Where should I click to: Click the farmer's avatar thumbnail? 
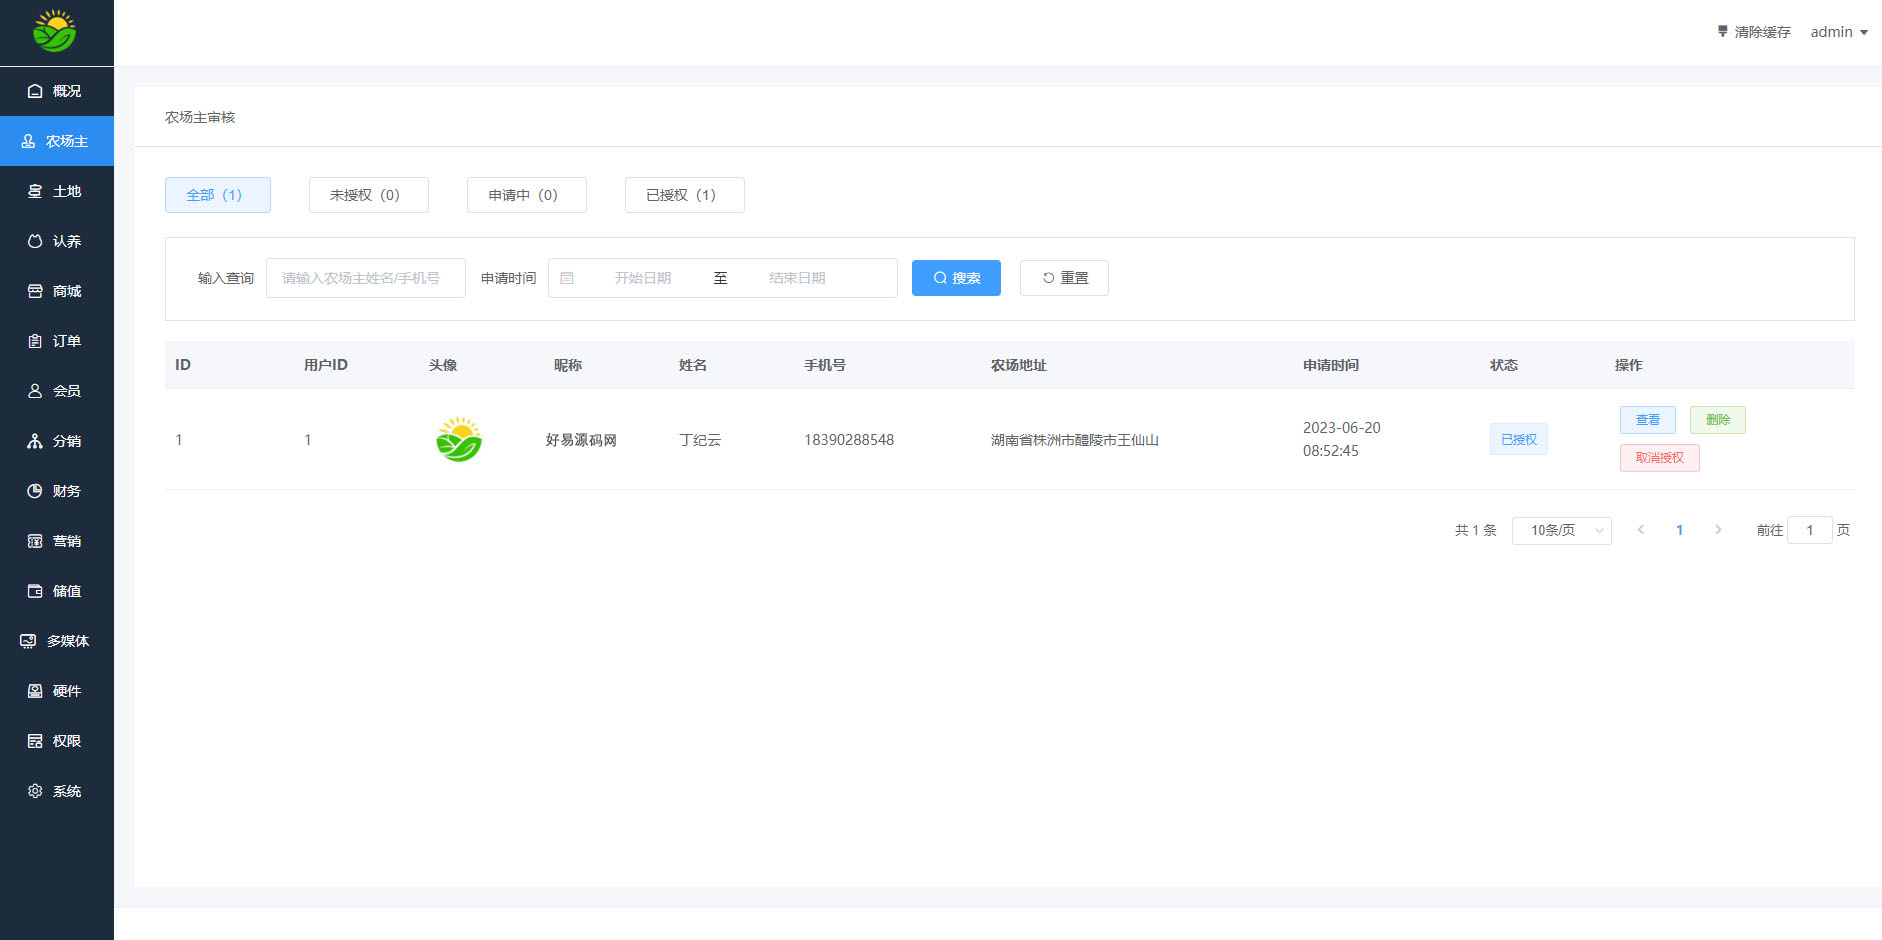point(458,439)
